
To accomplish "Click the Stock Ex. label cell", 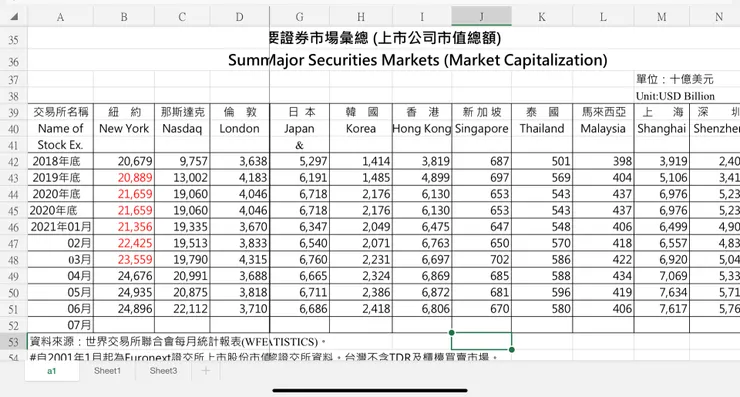I will click(60, 145).
